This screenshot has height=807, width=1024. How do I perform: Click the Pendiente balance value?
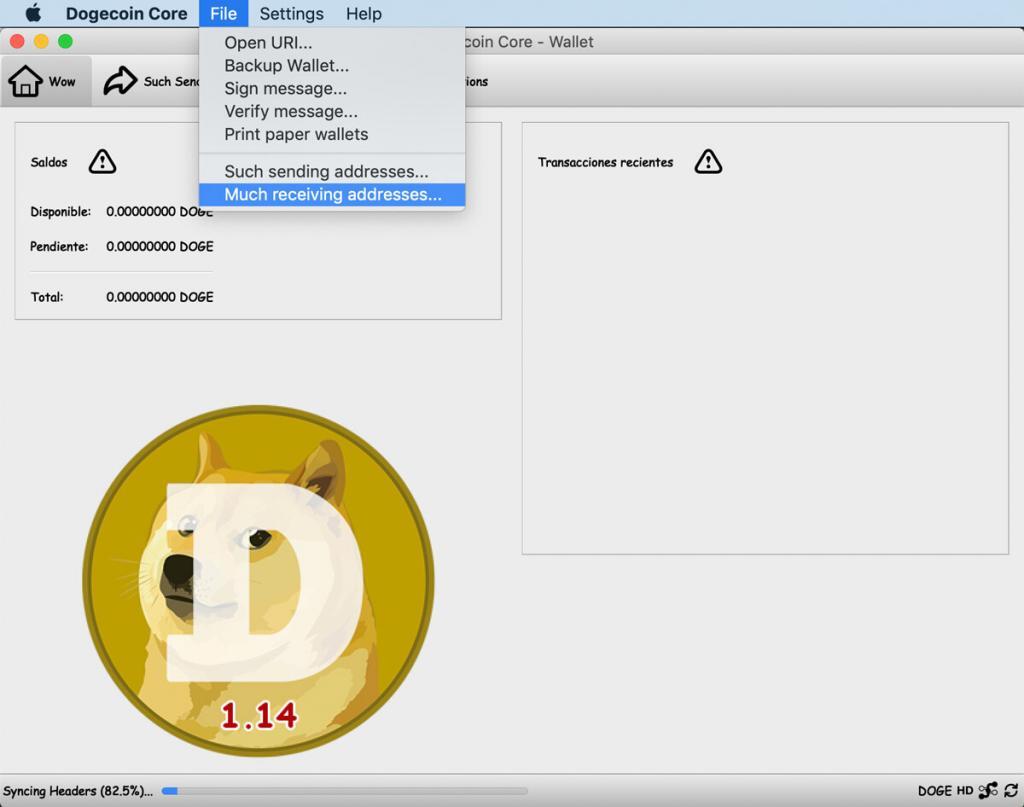(x=159, y=246)
